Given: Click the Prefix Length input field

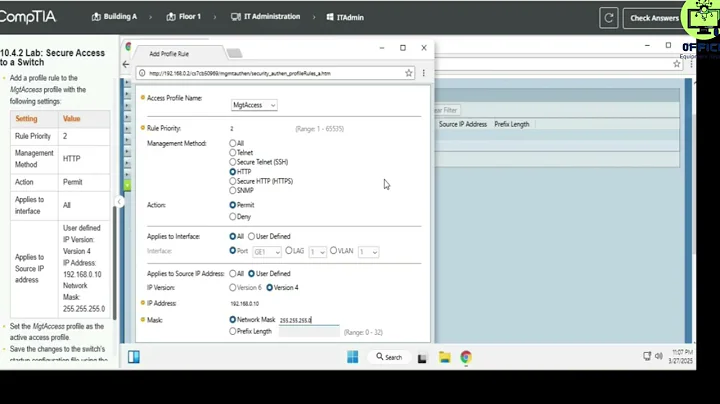Looking at the screenshot, I should coord(309,332).
